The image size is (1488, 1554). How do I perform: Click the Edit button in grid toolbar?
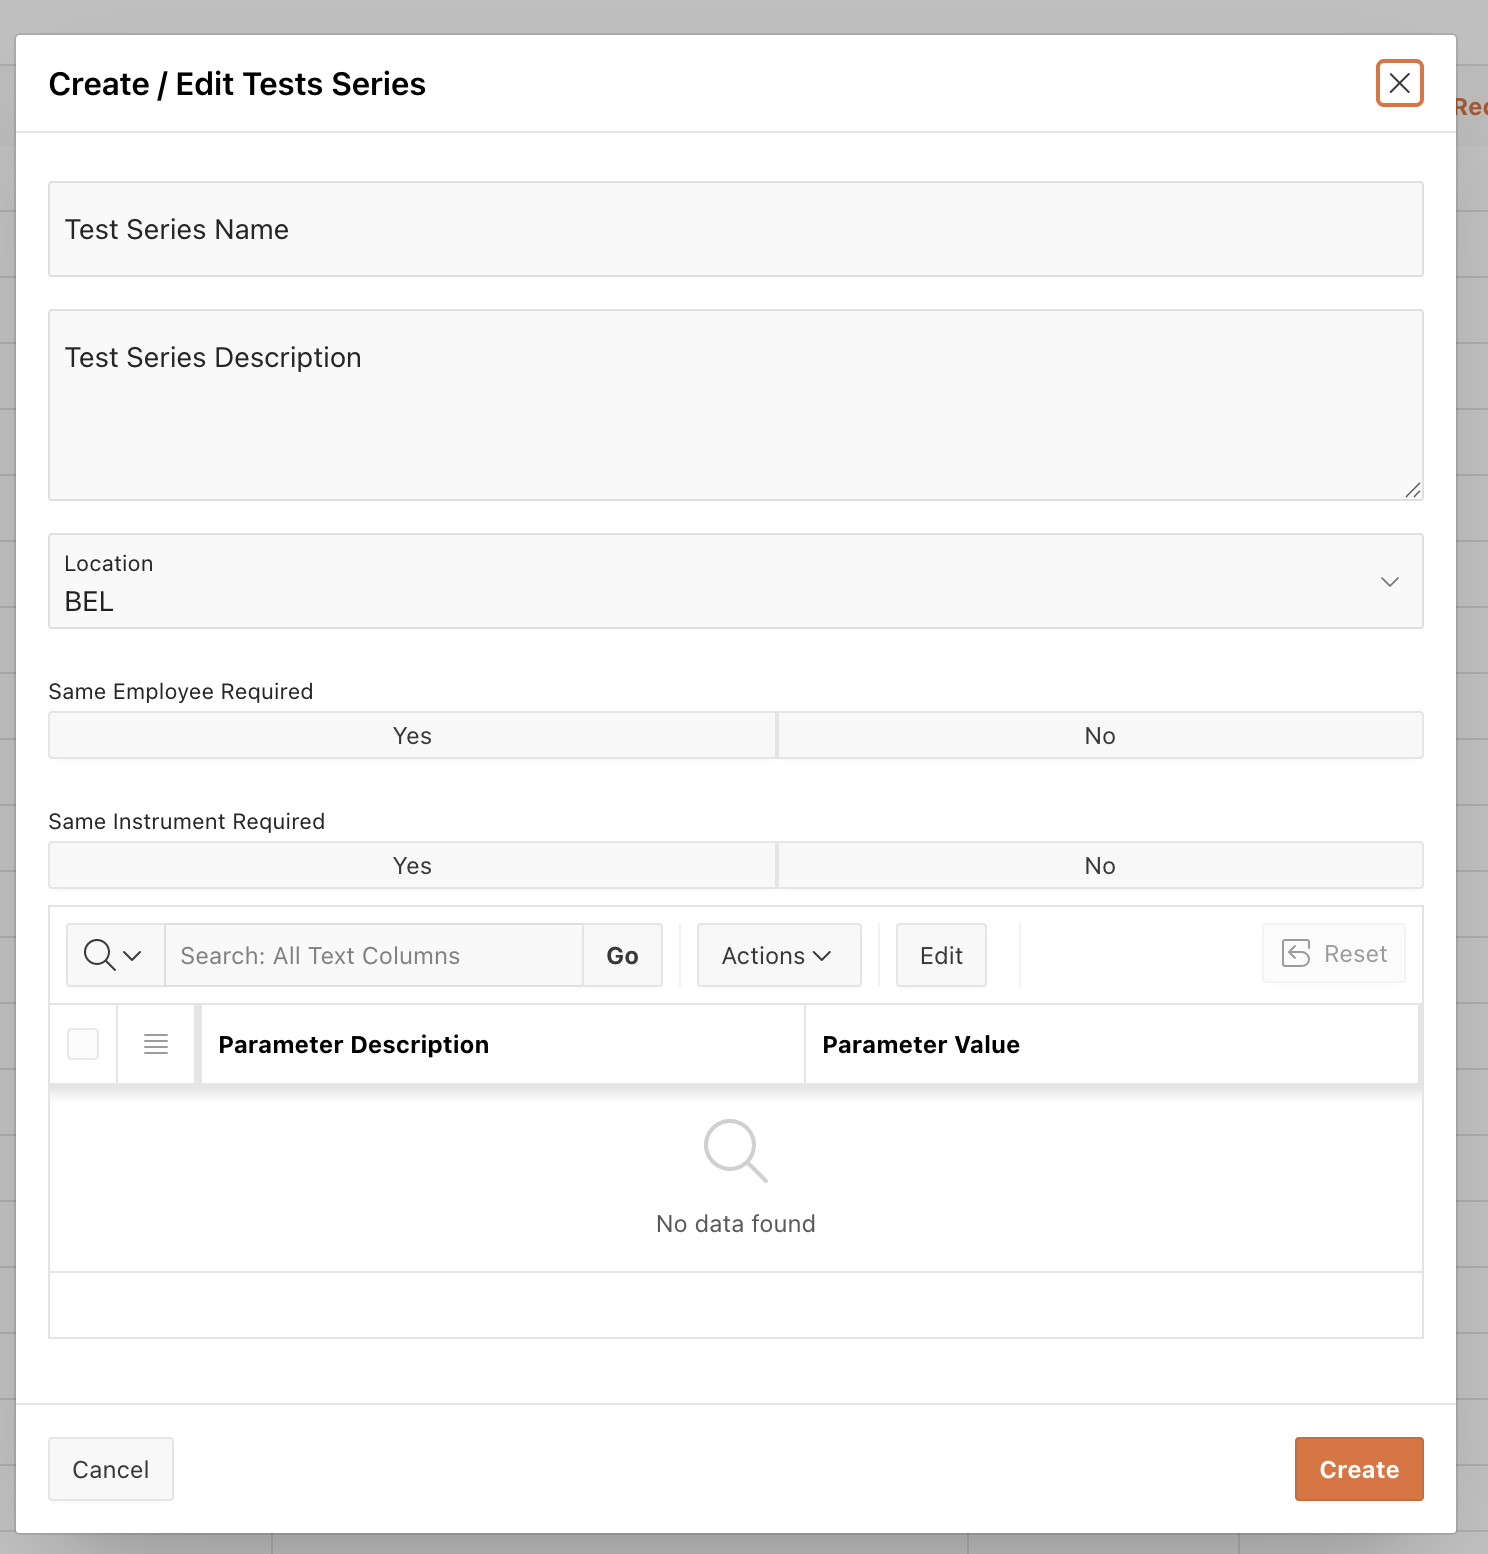tap(941, 955)
